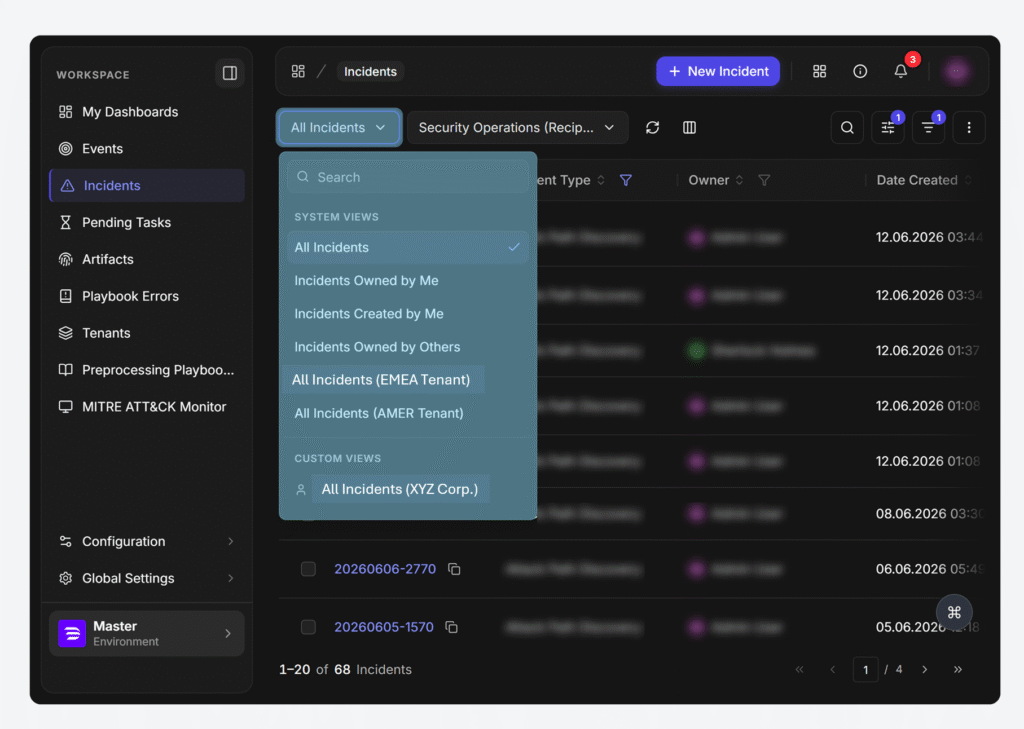Toggle the All Incidents view dropdown
1024x729 pixels.
tap(338, 127)
